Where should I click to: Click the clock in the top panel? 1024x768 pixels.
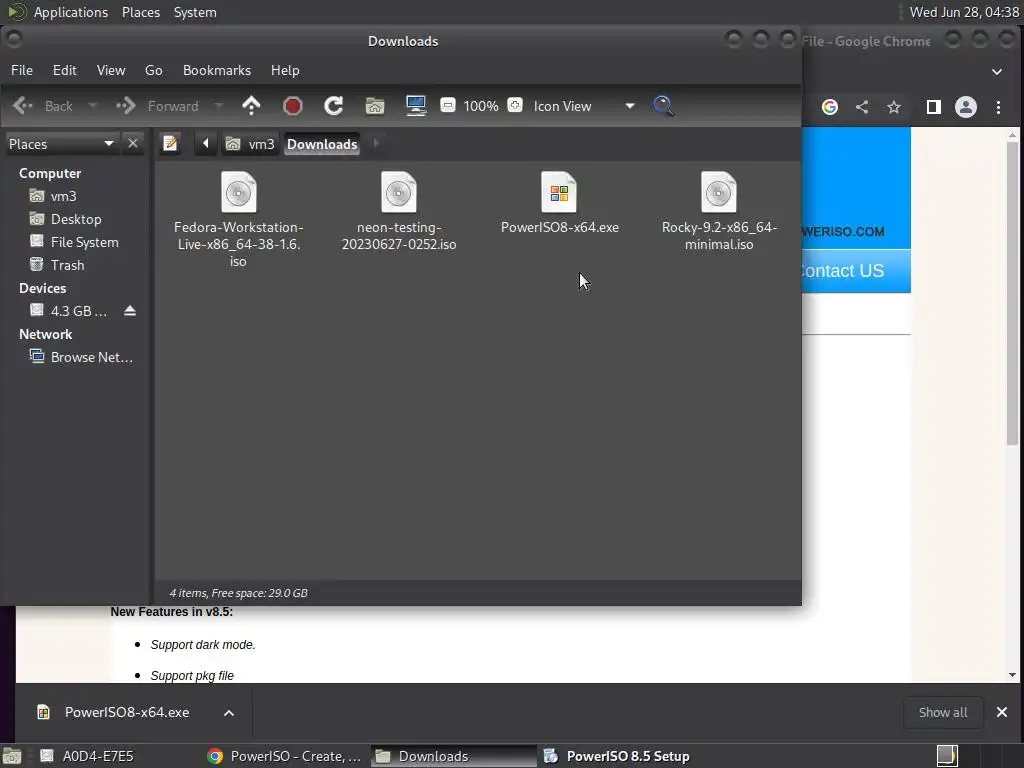point(964,12)
